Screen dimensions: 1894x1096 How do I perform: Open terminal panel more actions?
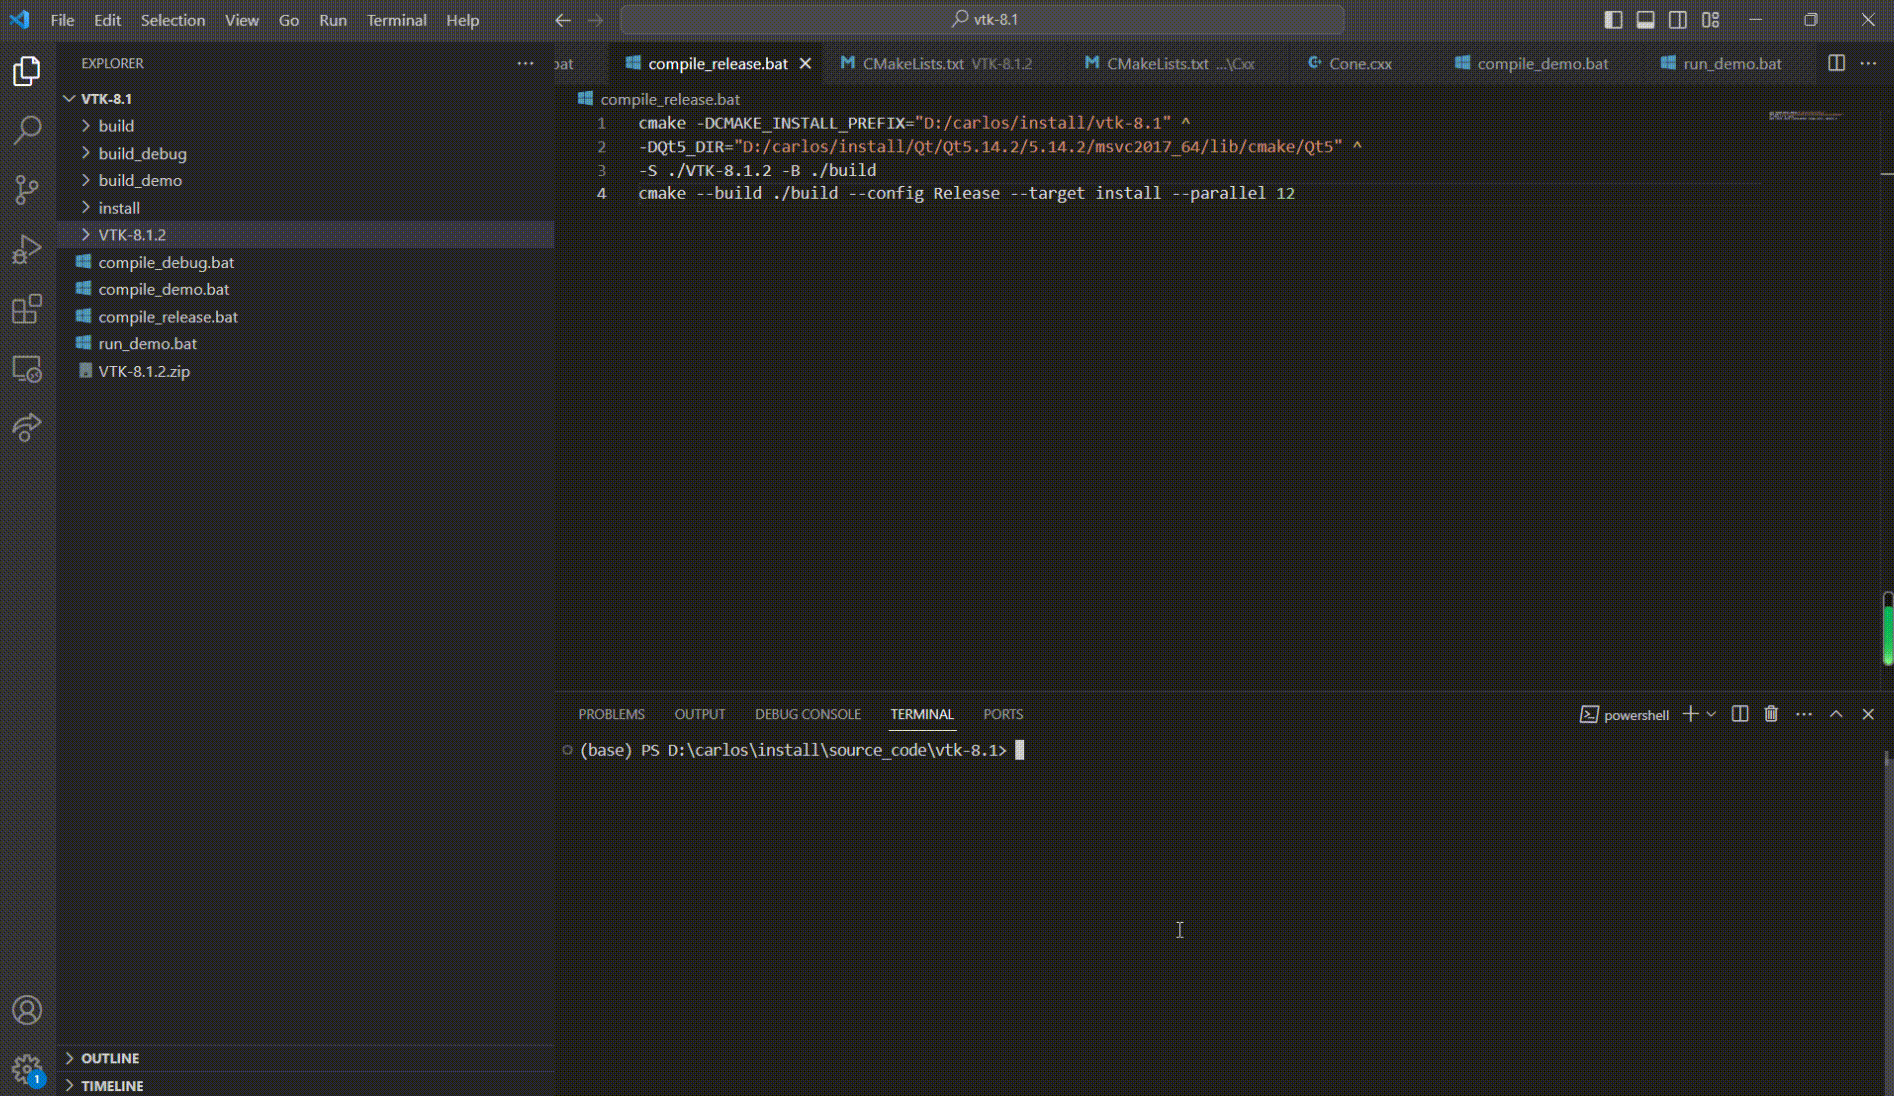pyautogui.click(x=1804, y=714)
